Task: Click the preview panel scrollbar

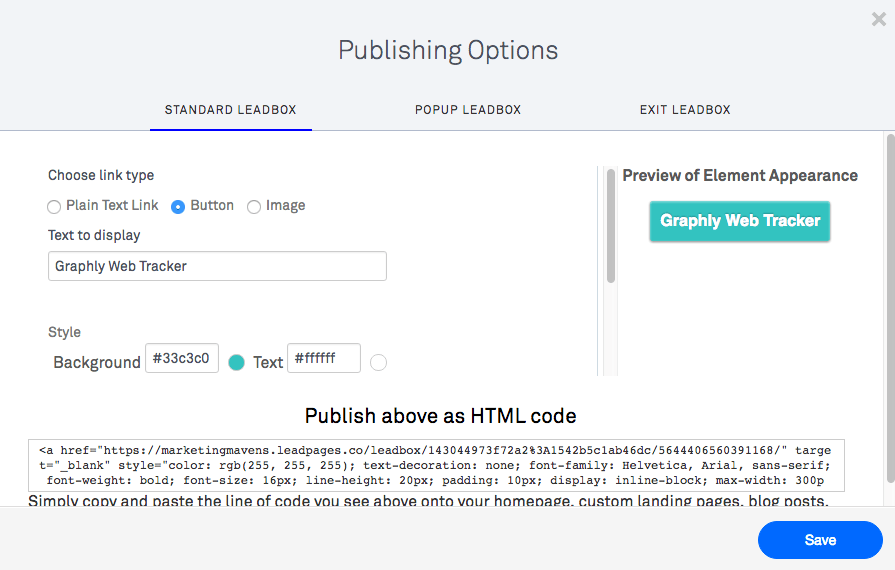Action: coord(611,226)
